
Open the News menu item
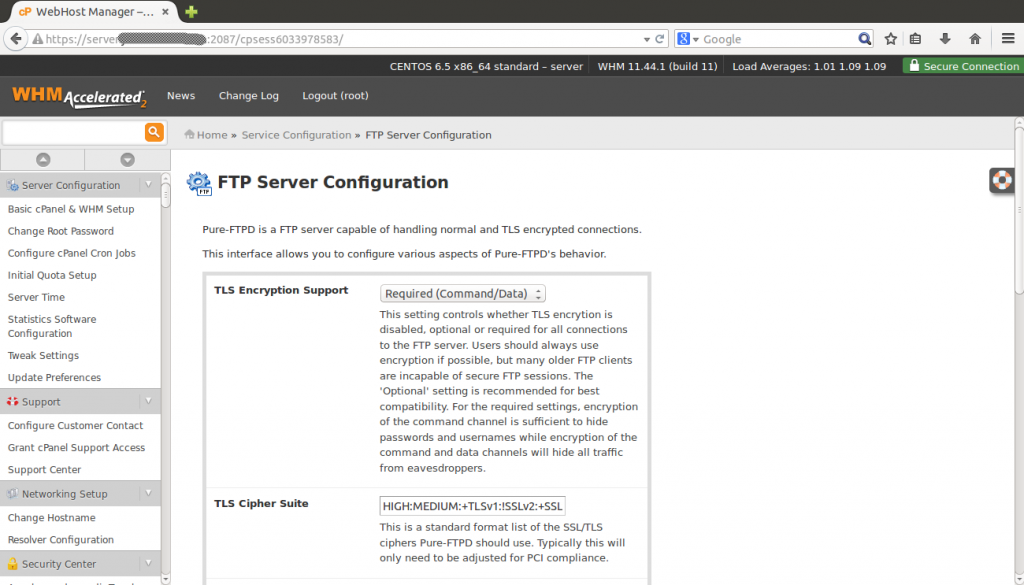[181, 96]
